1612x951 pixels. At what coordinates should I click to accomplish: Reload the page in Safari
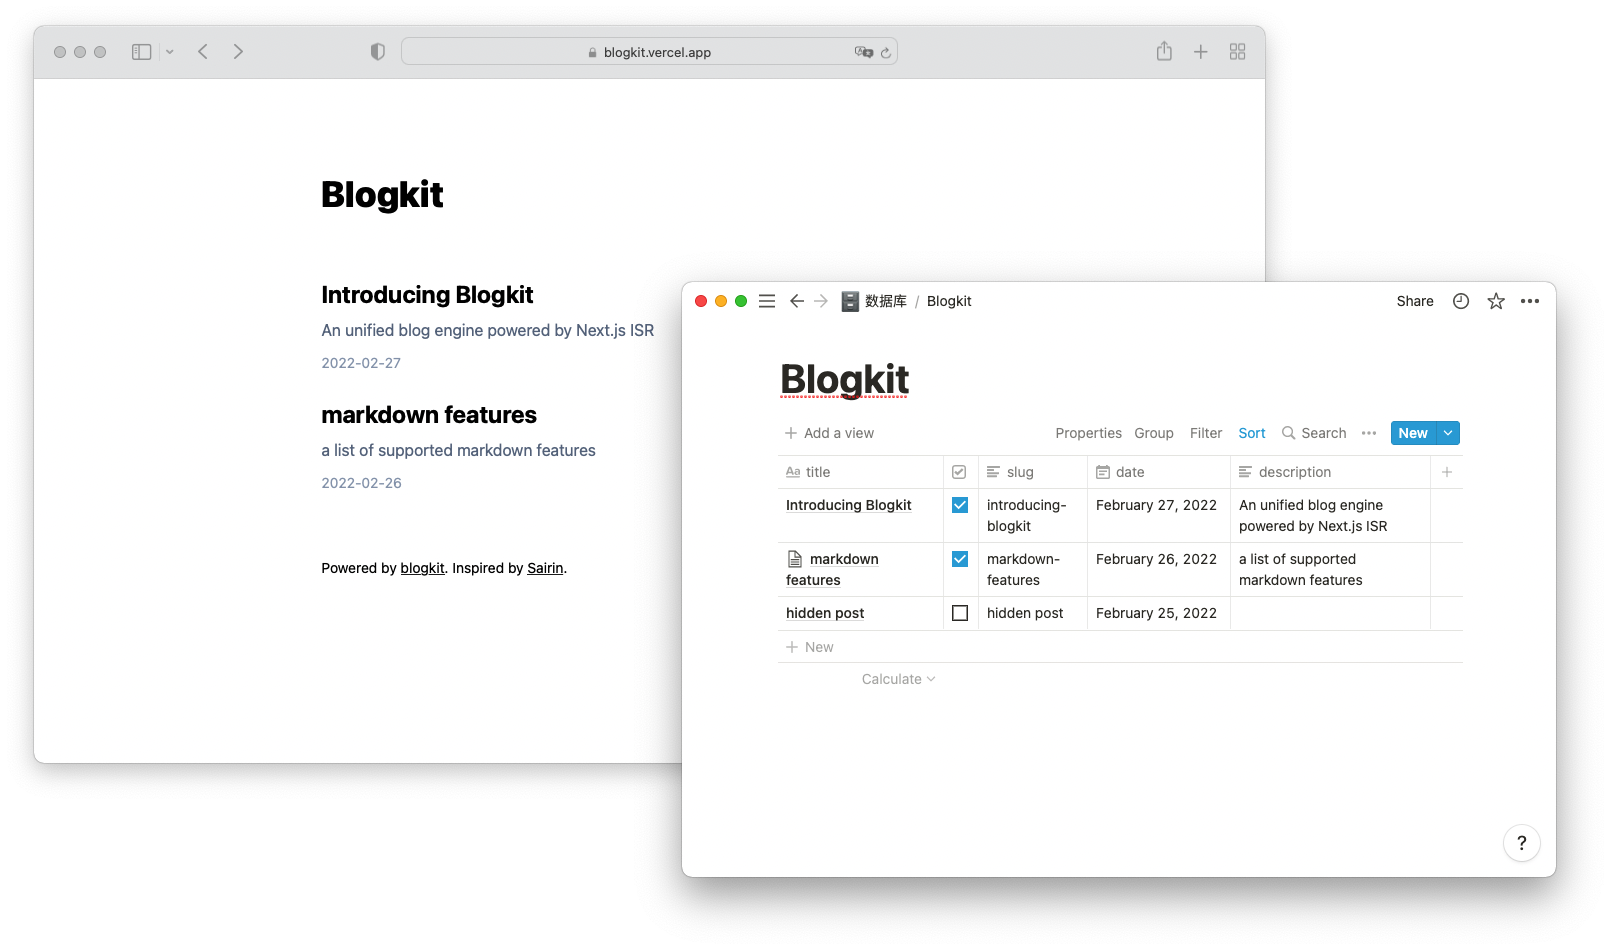coord(886,52)
